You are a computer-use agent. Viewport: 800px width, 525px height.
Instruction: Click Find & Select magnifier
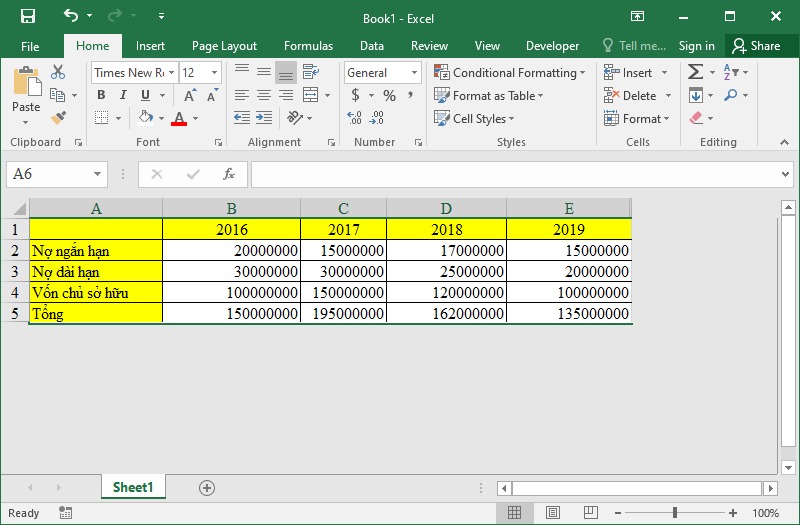(731, 95)
